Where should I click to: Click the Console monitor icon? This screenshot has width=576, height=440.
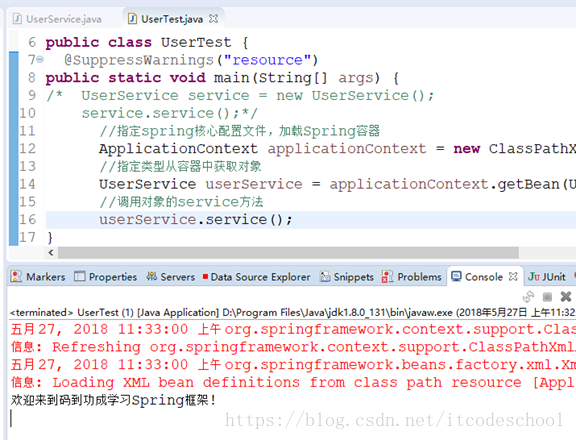pyautogui.click(x=456, y=276)
